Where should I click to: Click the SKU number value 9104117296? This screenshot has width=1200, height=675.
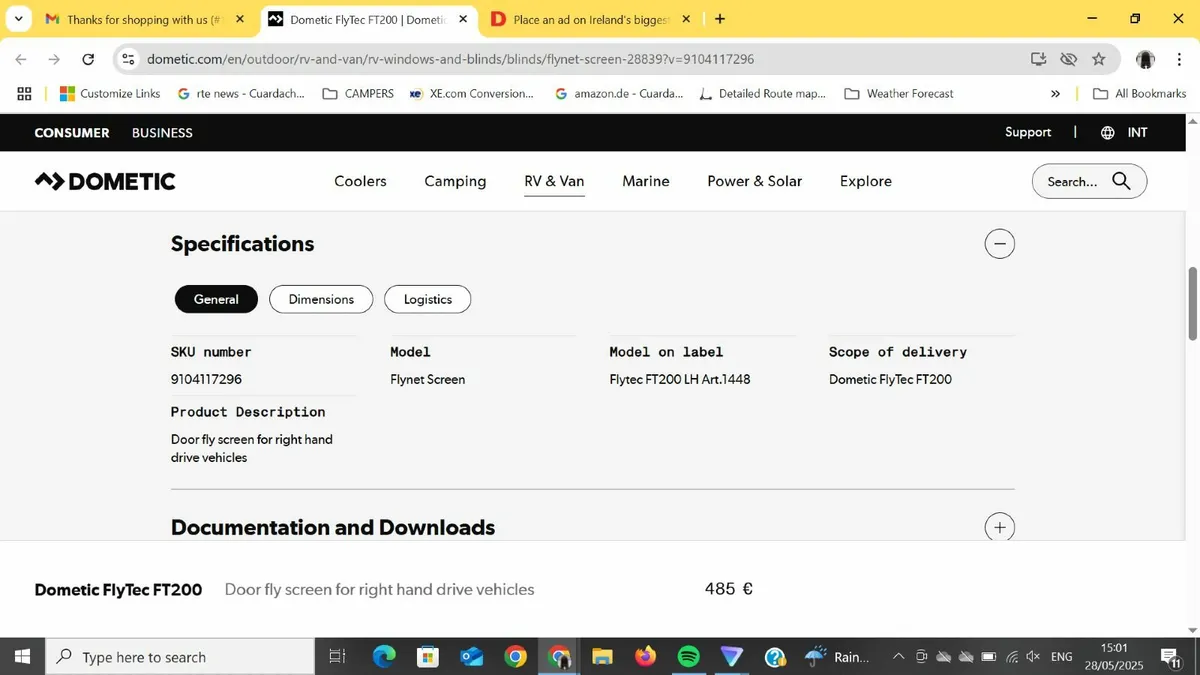pyautogui.click(x=206, y=379)
